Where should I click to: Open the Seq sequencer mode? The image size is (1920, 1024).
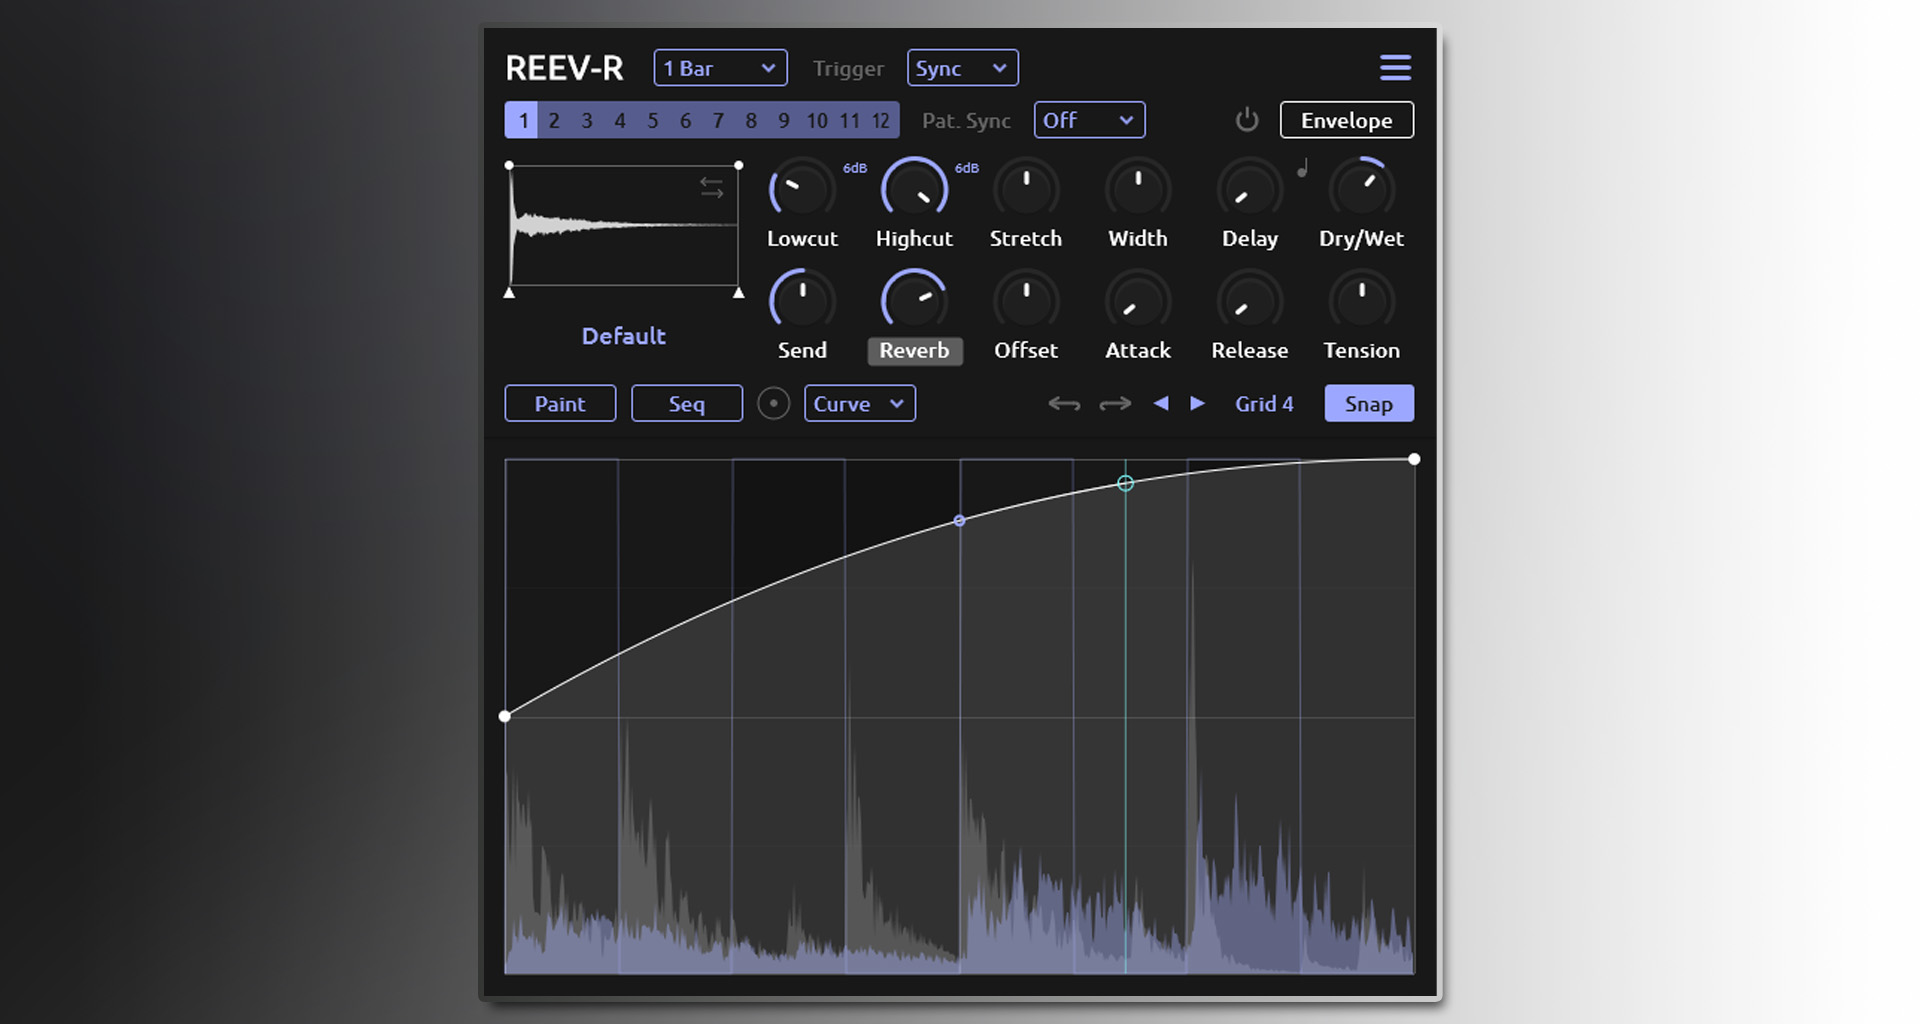687,404
